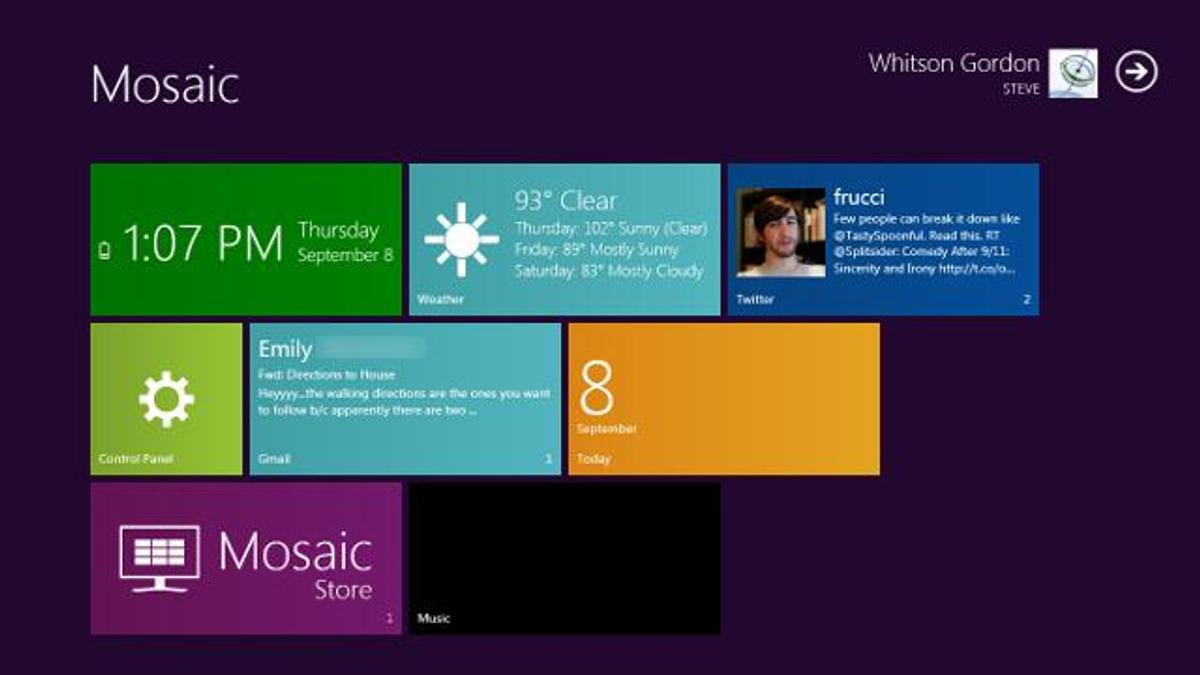This screenshot has width=1200, height=675.
Task: Click the Twitter unread count 2
Action: [x=1026, y=299]
